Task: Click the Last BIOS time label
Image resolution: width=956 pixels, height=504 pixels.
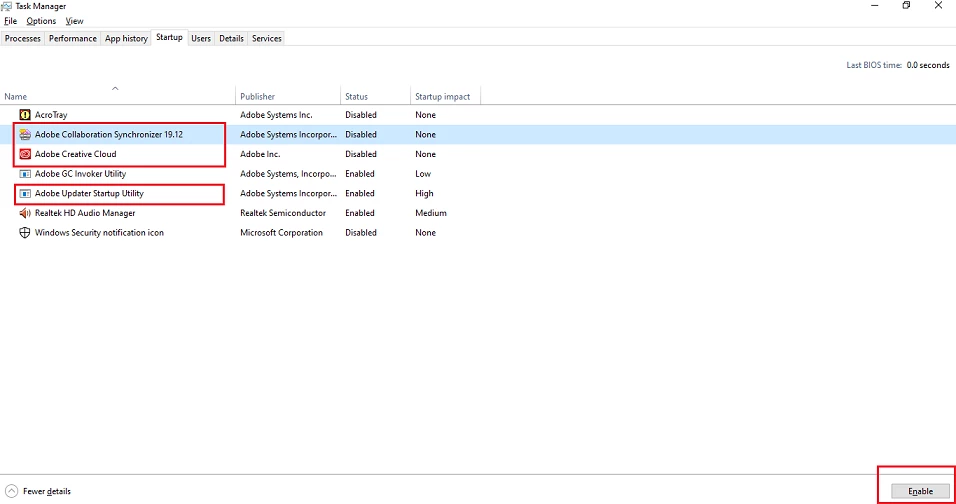Action: (874, 65)
